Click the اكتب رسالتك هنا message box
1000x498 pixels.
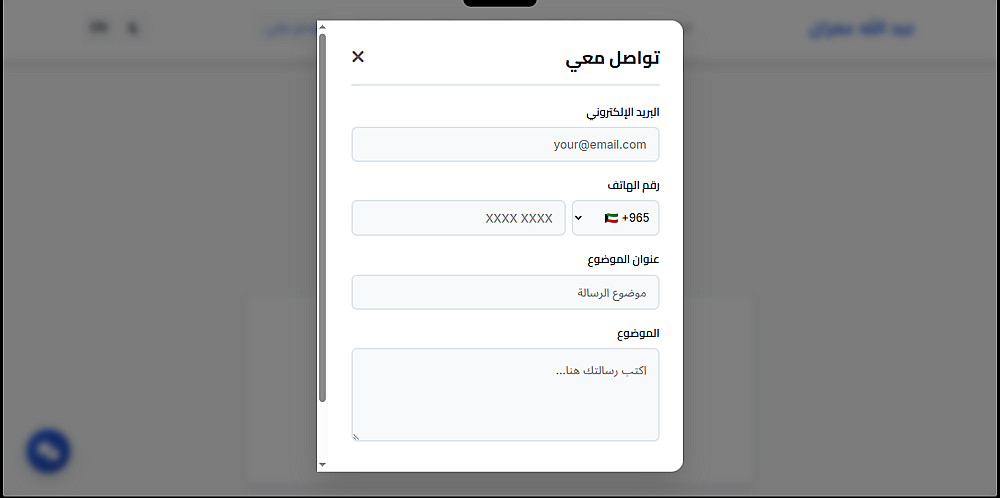coord(505,394)
